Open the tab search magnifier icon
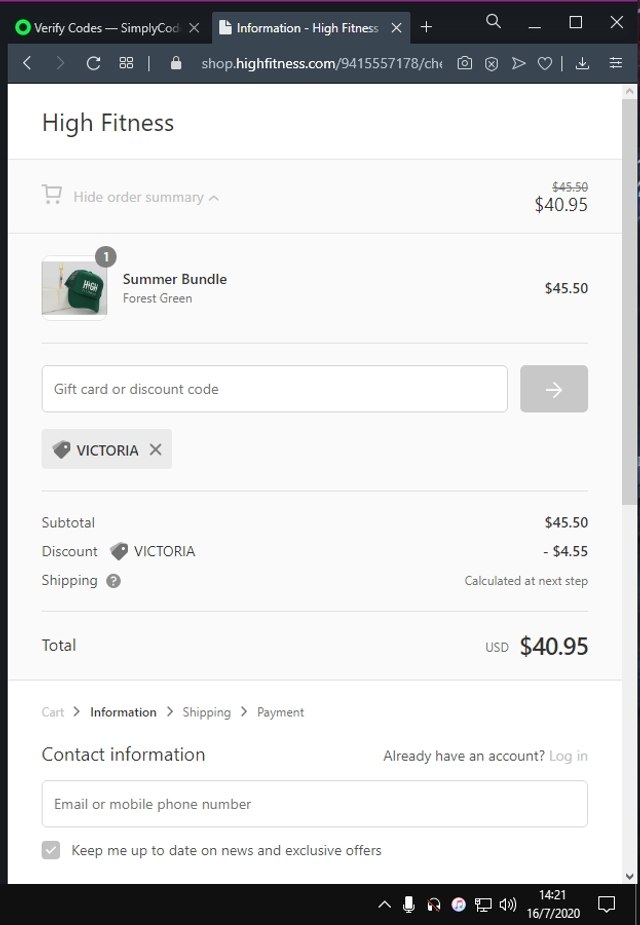The image size is (640, 925). tap(493, 21)
